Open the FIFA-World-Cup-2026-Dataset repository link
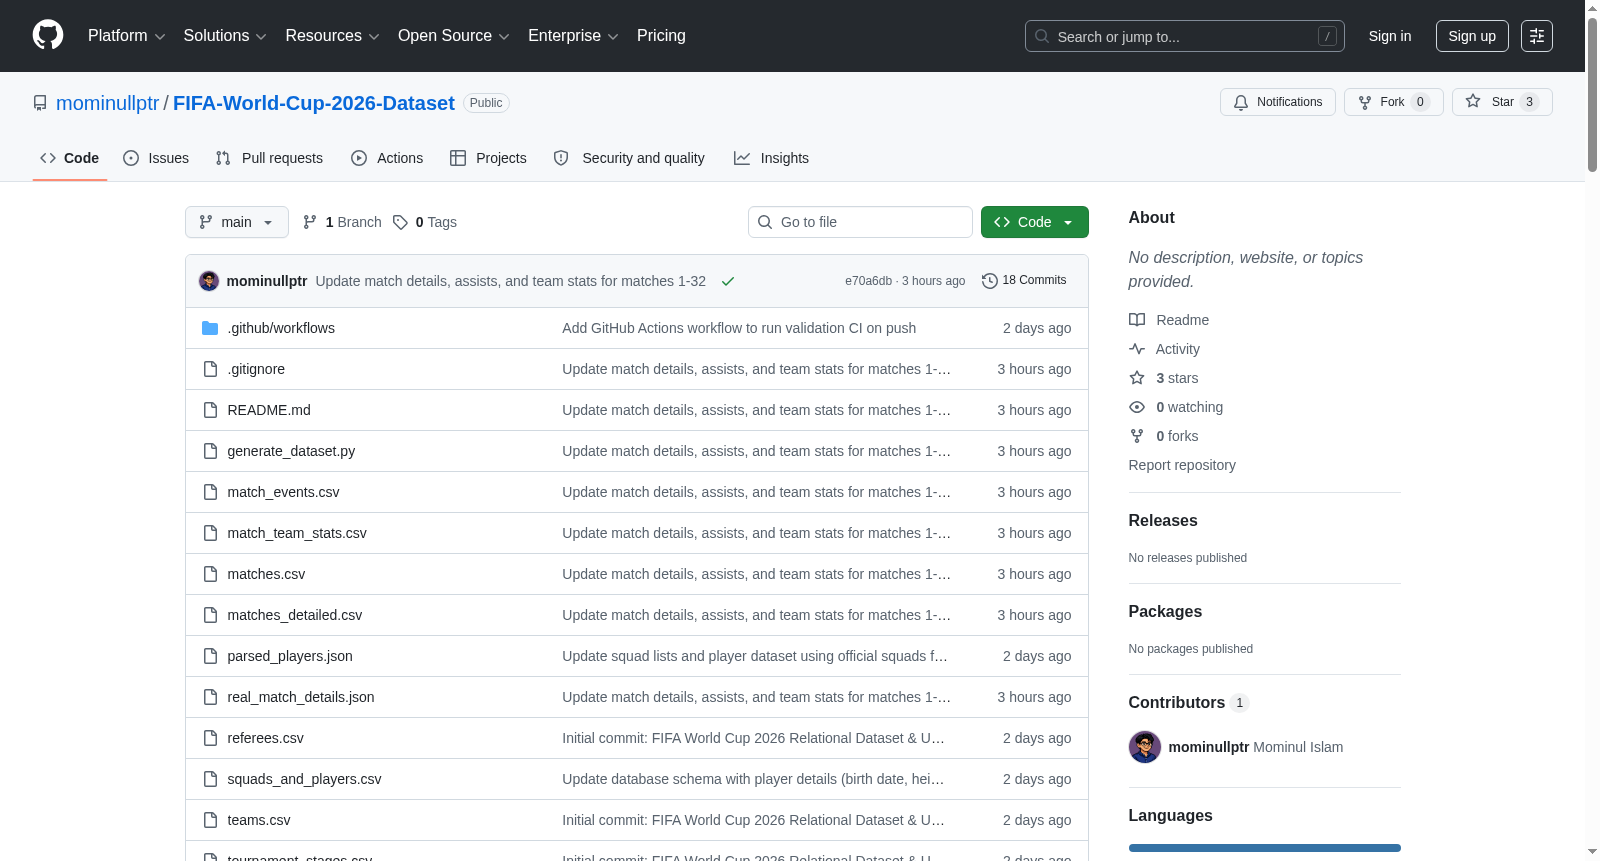The image size is (1600, 861). [314, 103]
